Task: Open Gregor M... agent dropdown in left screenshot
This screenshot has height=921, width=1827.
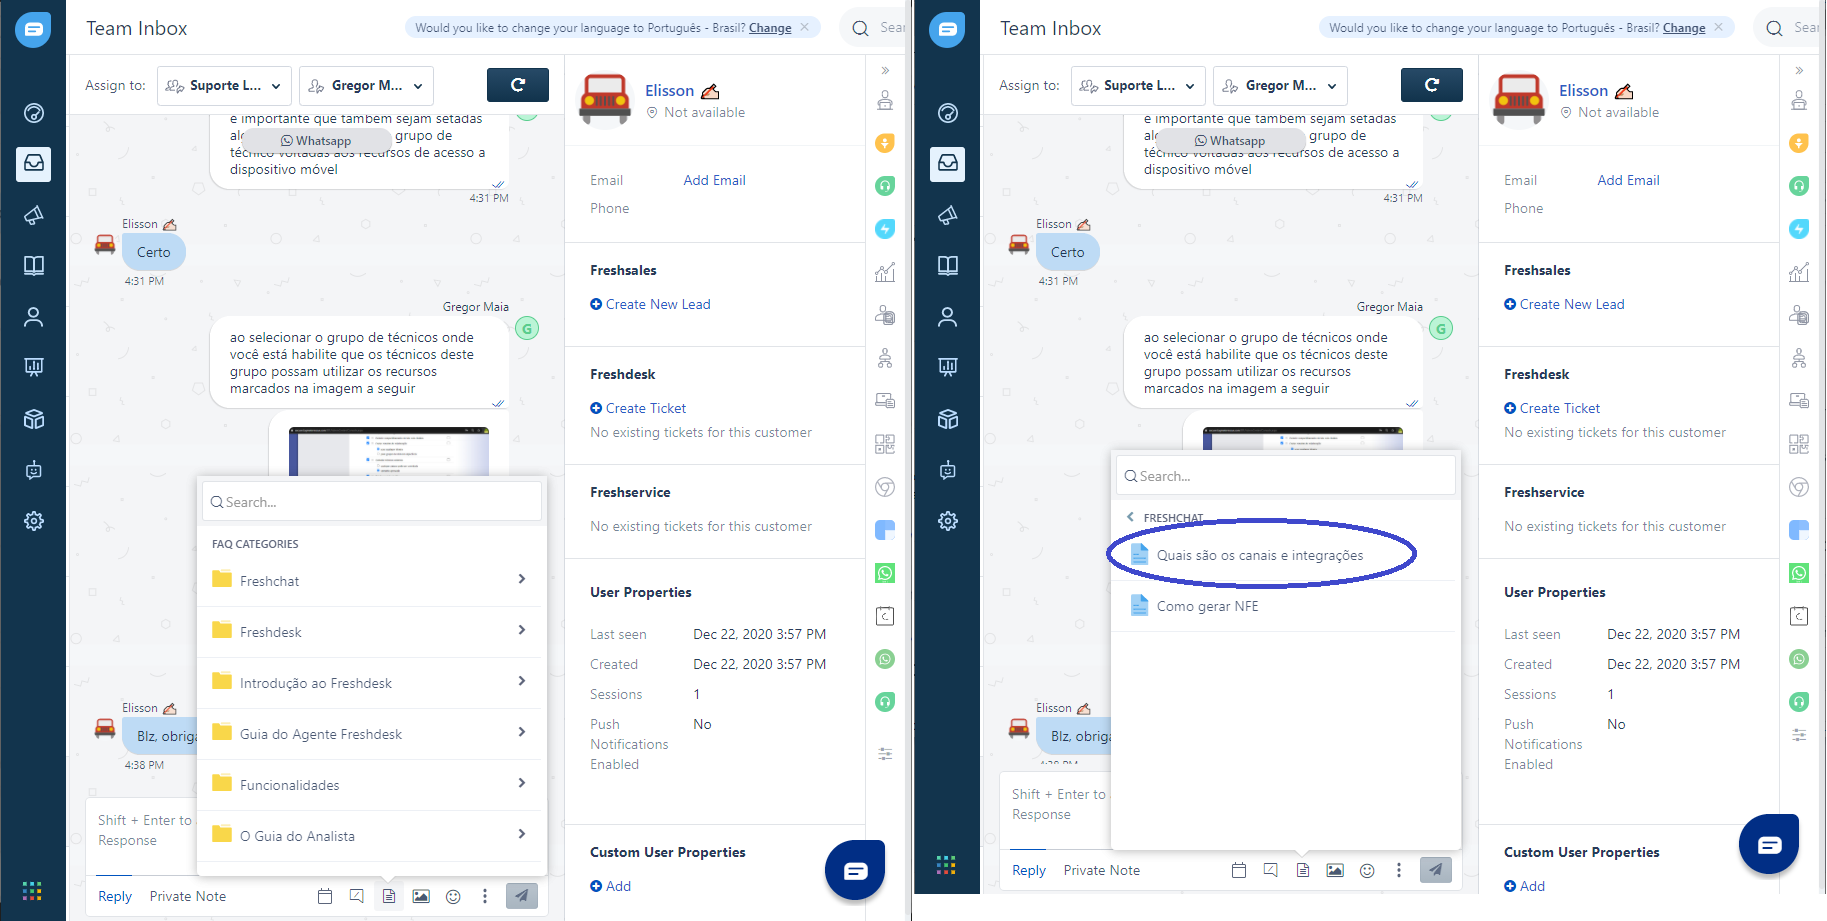Action: (366, 86)
